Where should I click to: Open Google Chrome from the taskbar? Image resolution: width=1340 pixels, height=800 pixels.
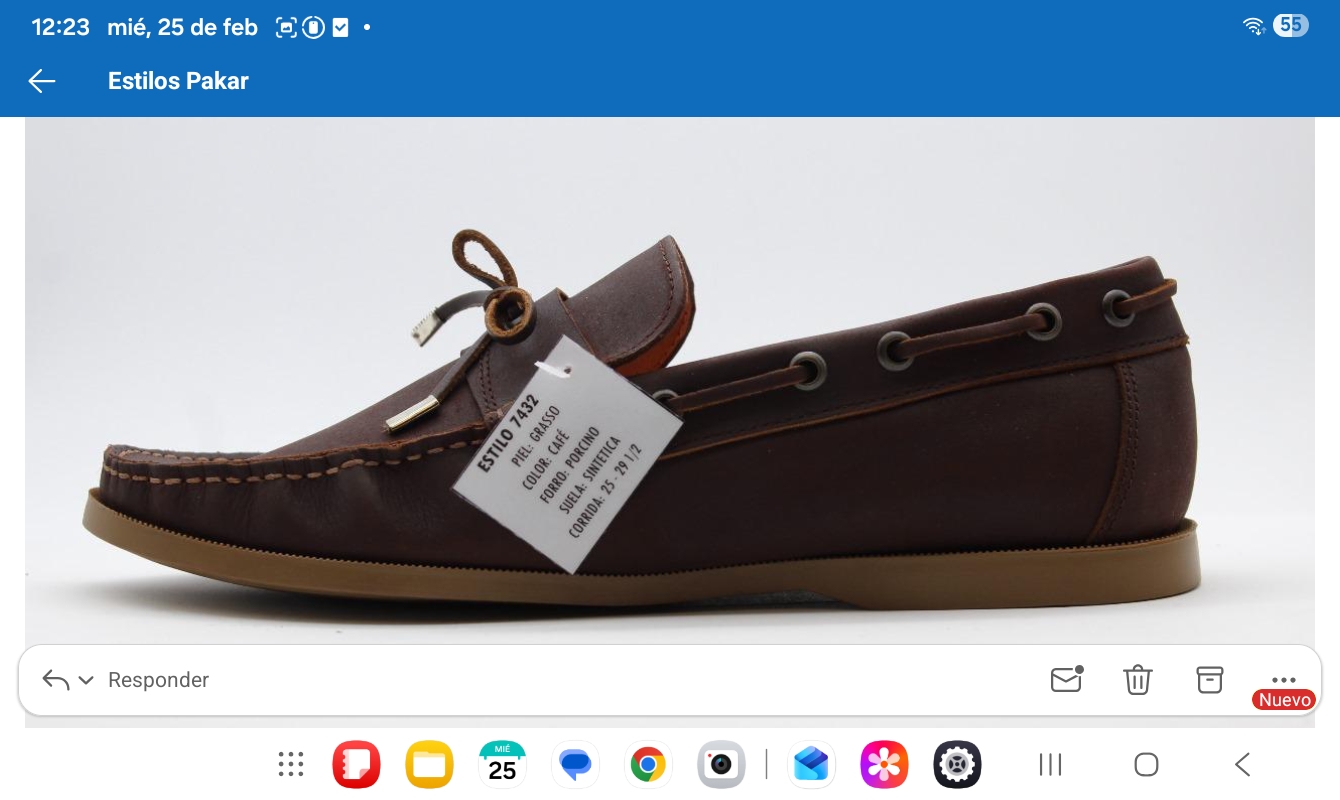[x=648, y=765]
